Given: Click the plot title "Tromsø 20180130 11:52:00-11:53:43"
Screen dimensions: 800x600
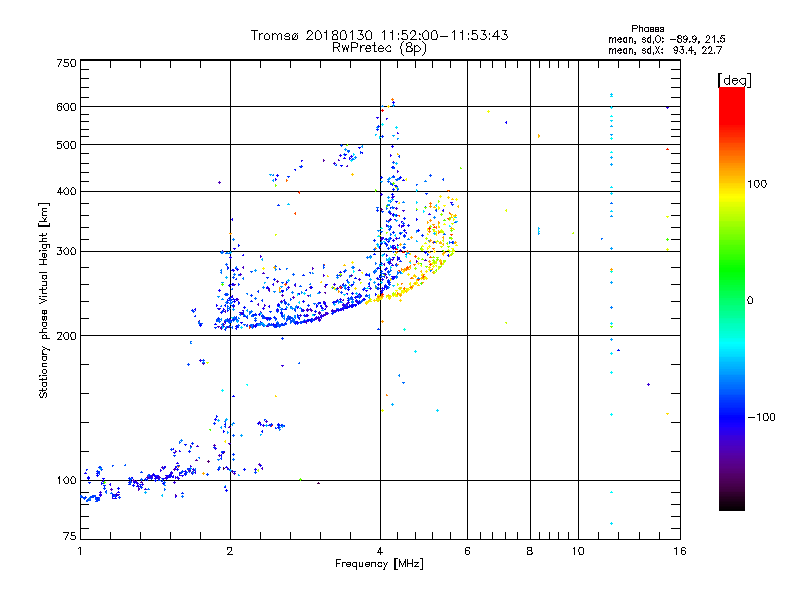Looking at the screenshot, I should (x=379, y=35).
